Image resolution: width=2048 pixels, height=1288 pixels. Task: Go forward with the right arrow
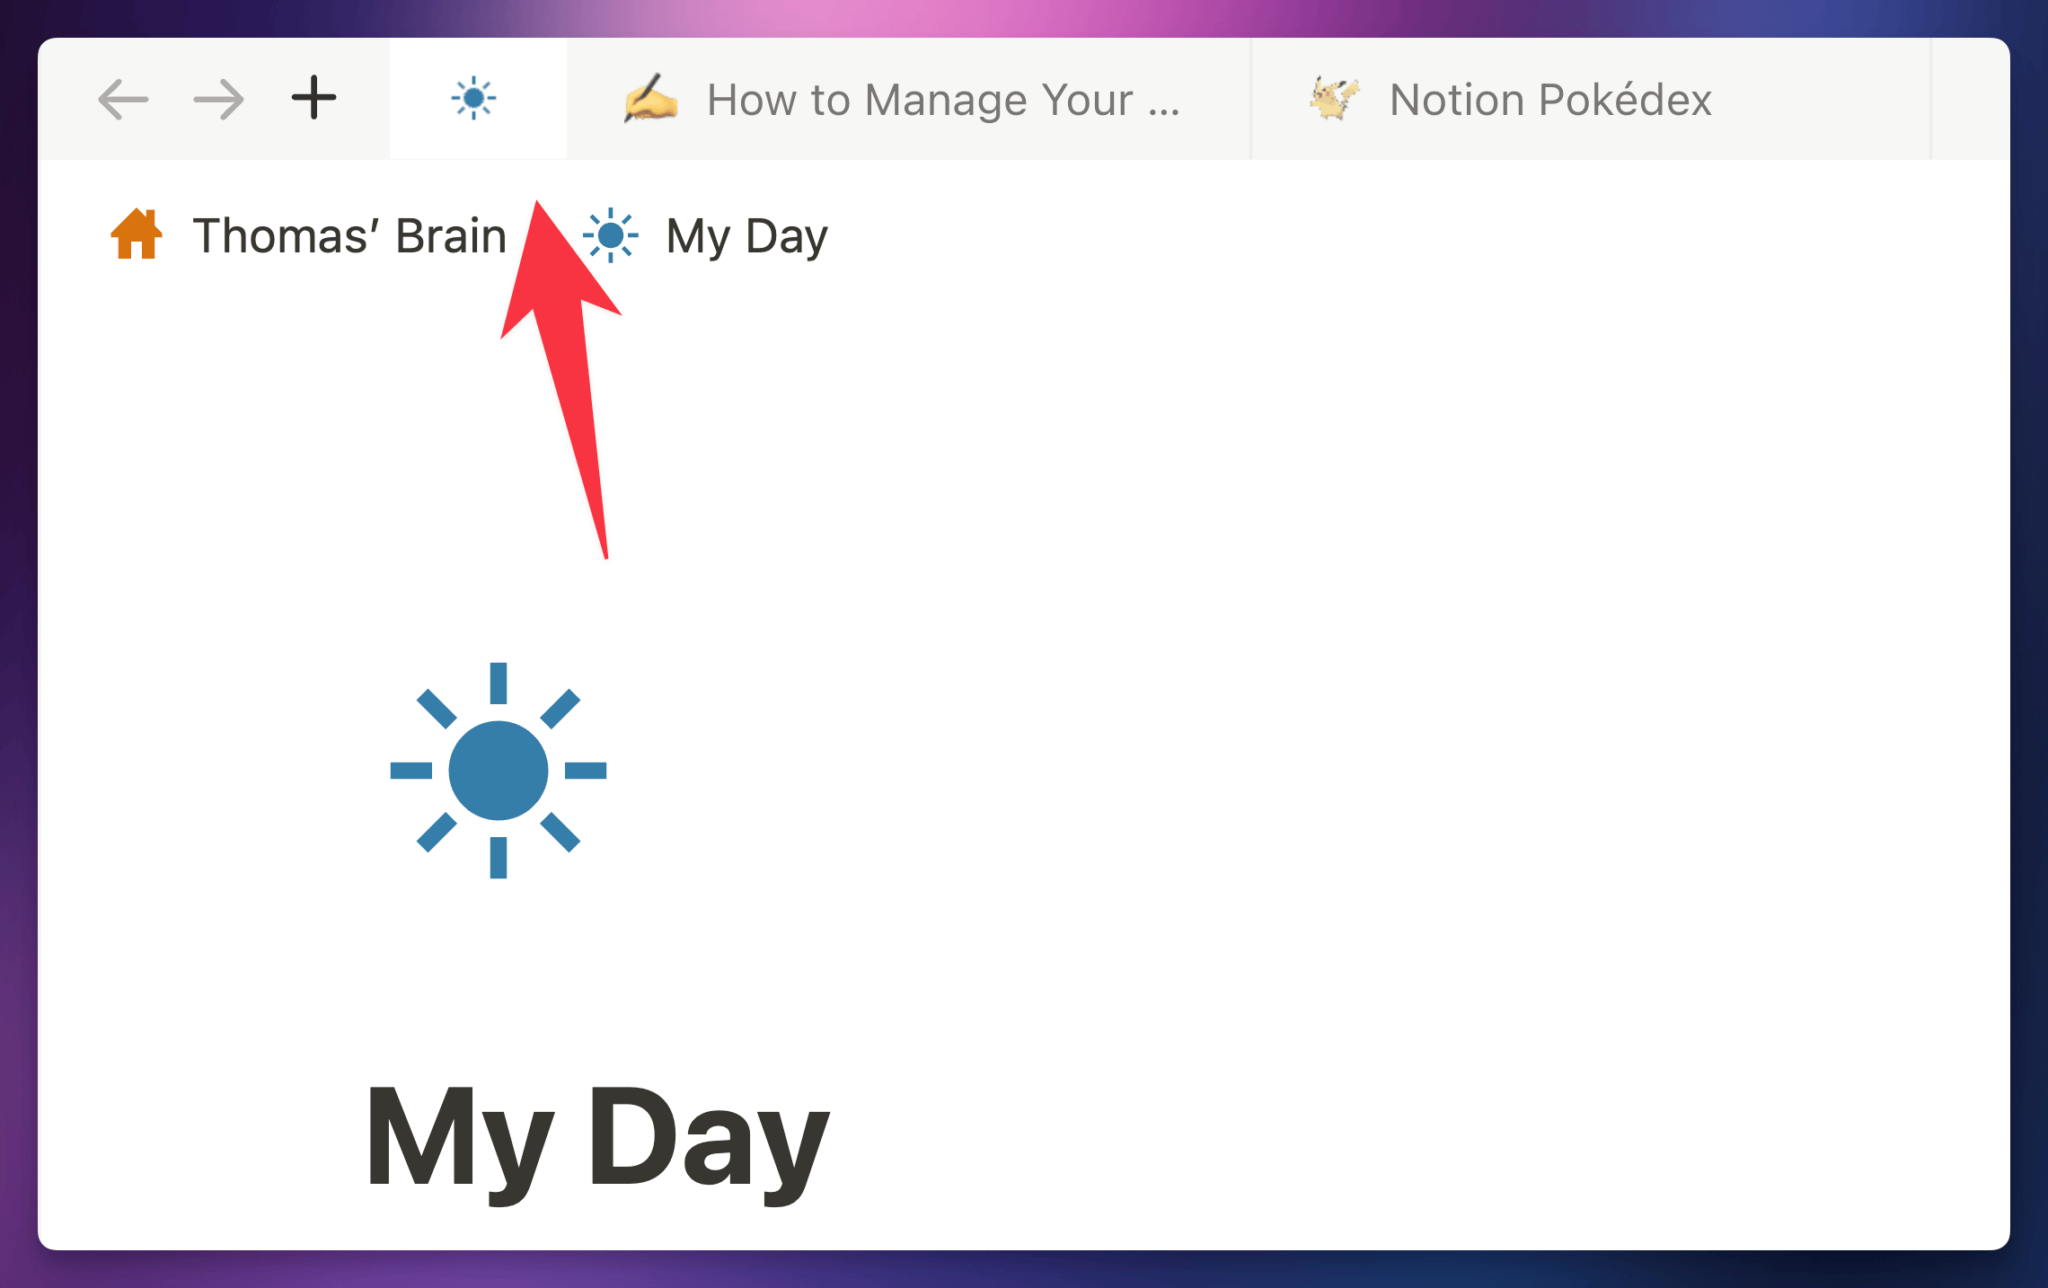tap(219, 99)
